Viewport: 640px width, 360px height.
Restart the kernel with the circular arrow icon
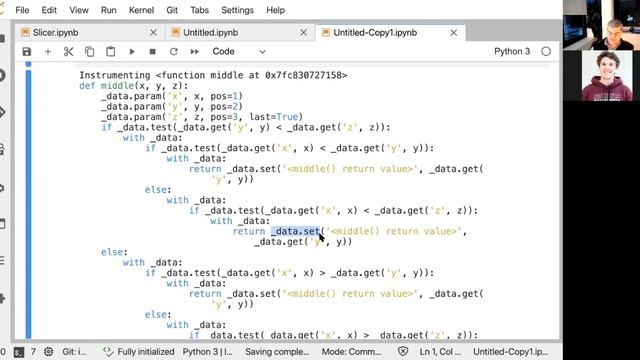173,52
